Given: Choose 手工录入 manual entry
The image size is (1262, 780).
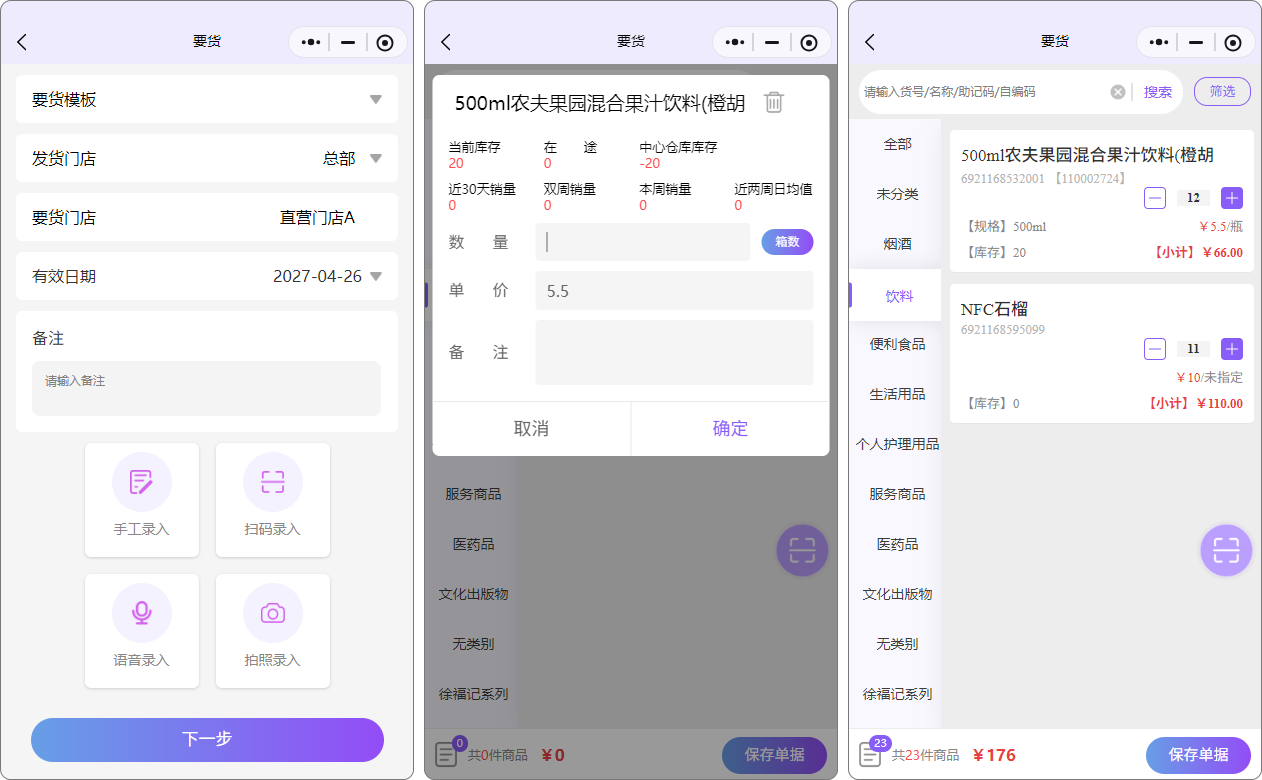Looking at the screenshot, I should pyautogui.click(x=142, y=500).
